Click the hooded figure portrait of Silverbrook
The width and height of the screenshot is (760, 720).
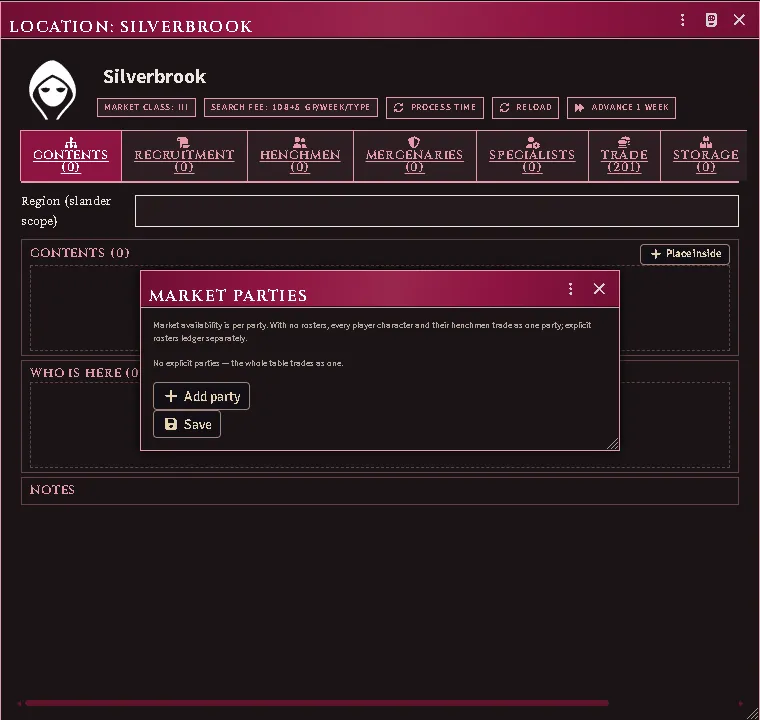(52, 90)
